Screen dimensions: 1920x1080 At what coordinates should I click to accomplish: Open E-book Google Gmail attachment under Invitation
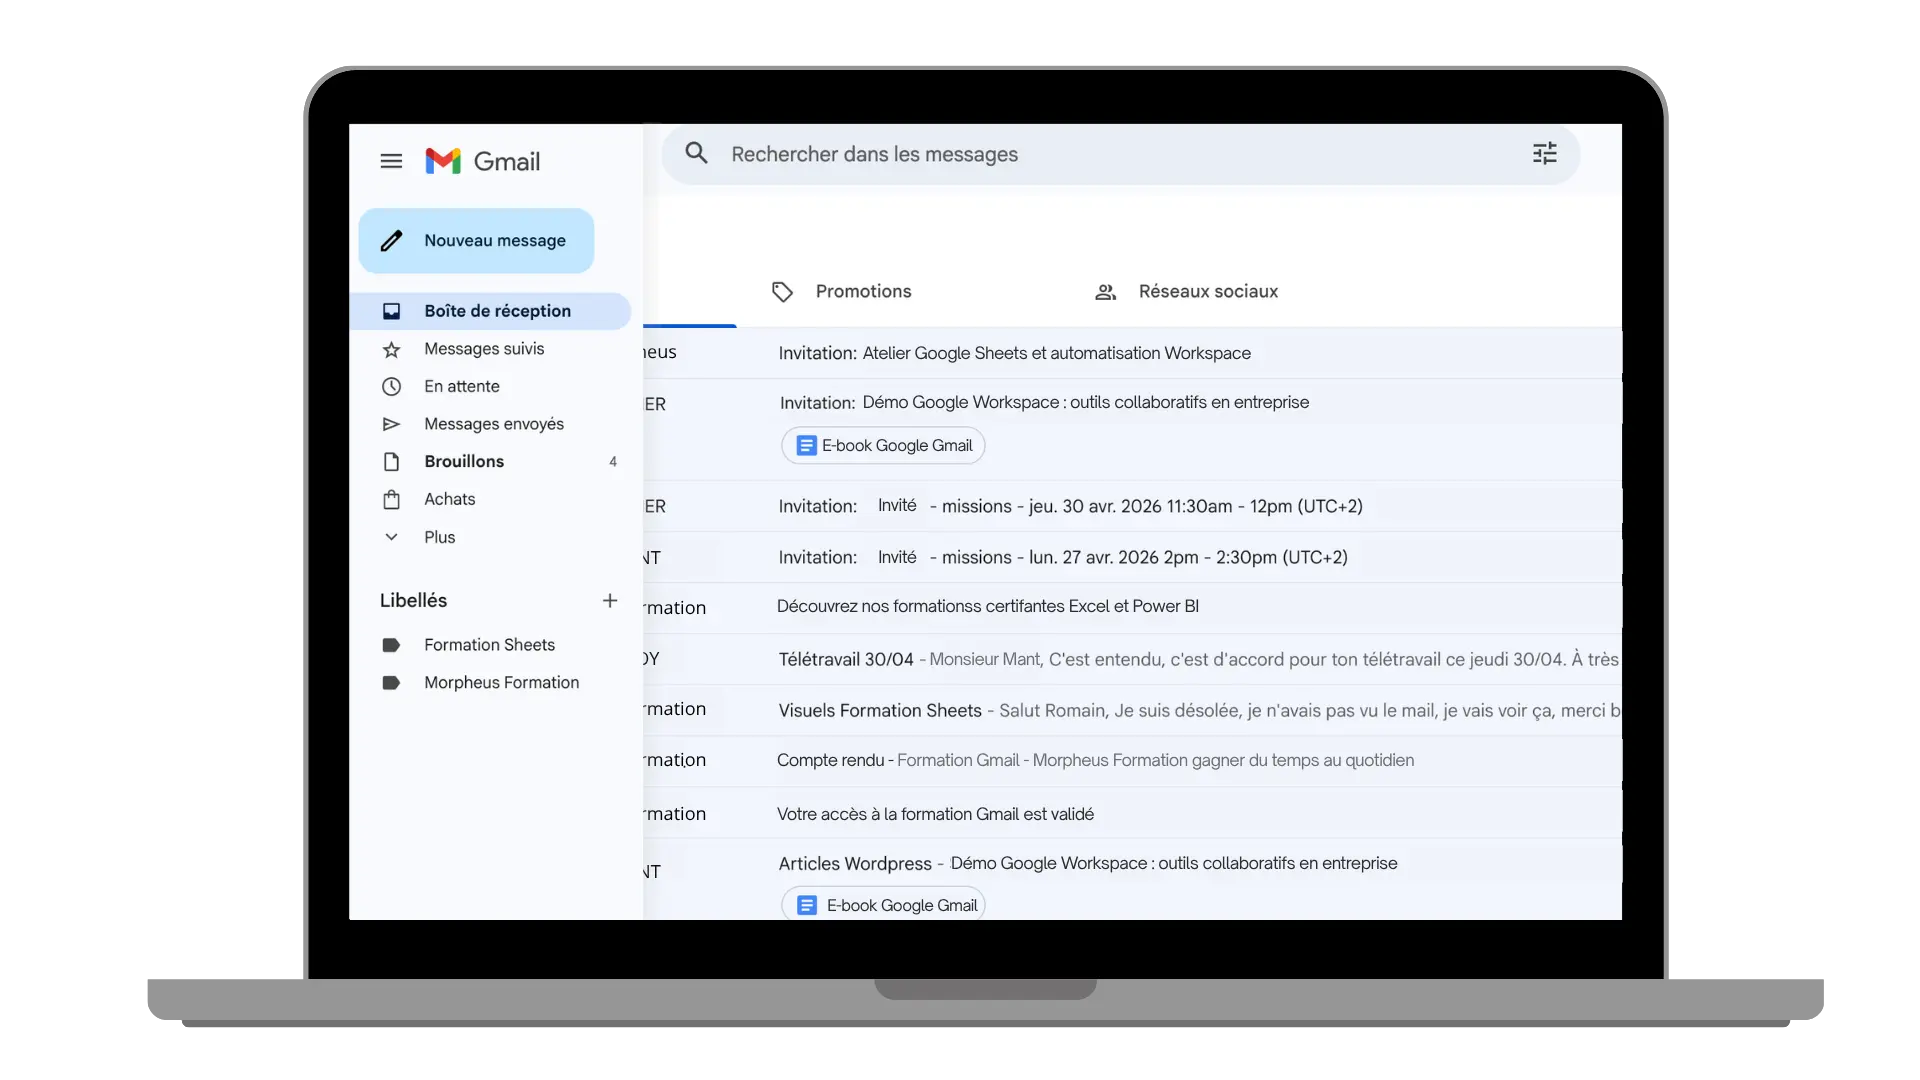883,446
